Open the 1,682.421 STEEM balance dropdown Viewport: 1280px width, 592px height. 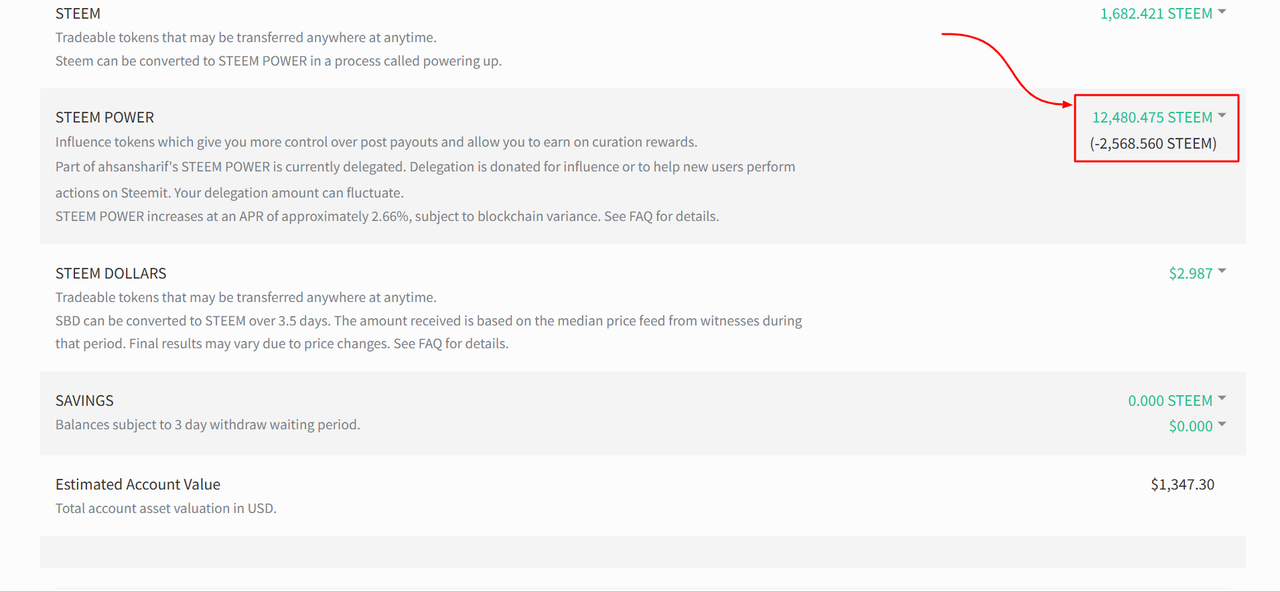[1156, 13]
